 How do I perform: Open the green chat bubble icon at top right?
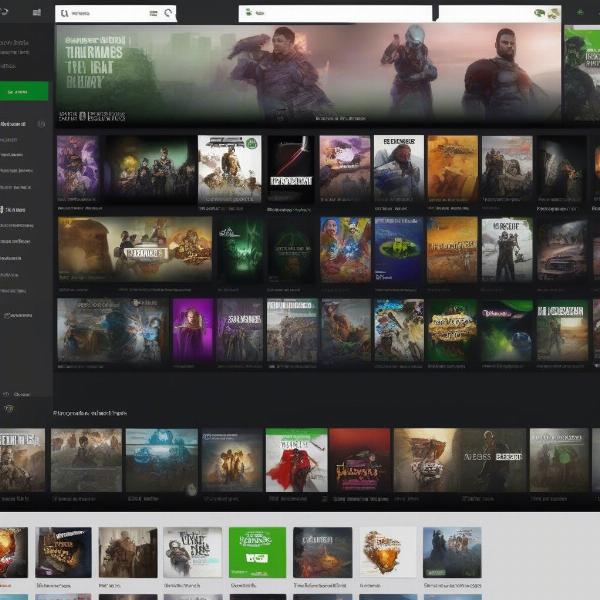pyautogui.click(x=540, y=13)
